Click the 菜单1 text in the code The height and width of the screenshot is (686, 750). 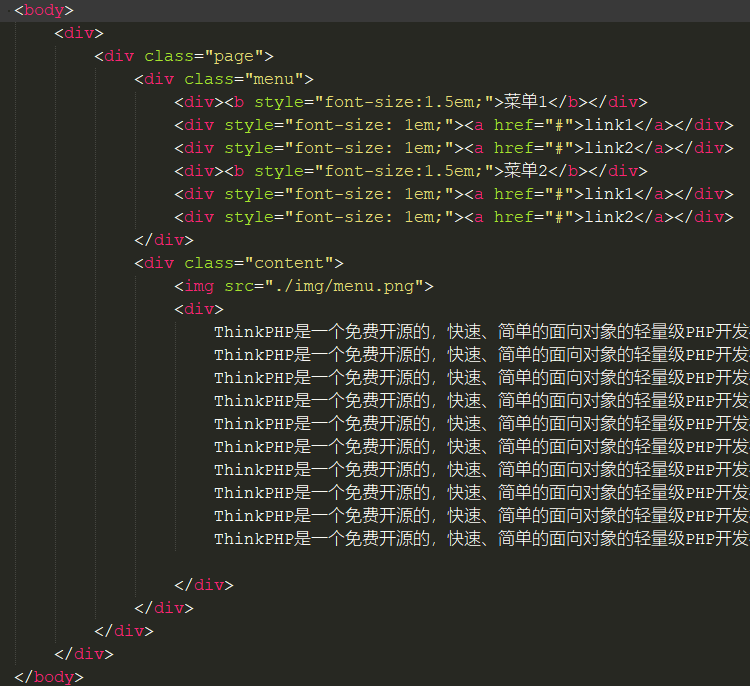coord(527,102)
